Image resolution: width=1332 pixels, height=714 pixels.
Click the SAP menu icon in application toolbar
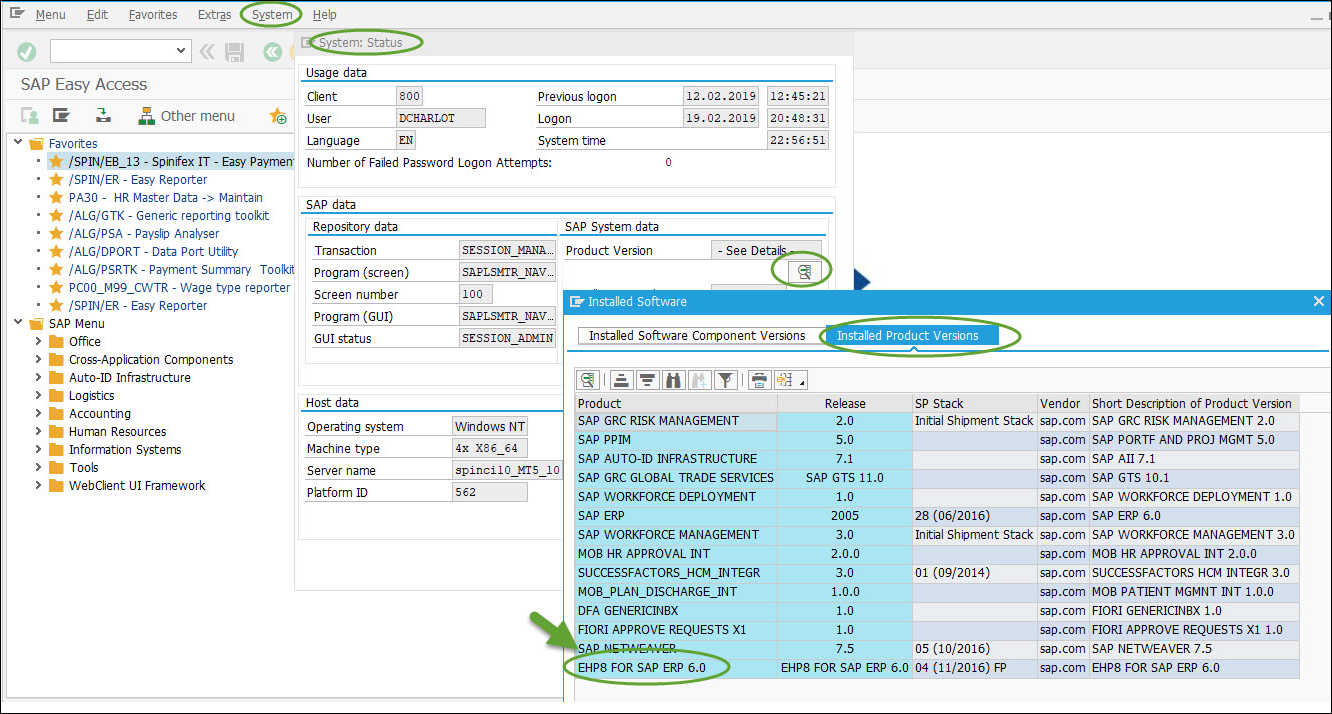[x=62, y=116]
